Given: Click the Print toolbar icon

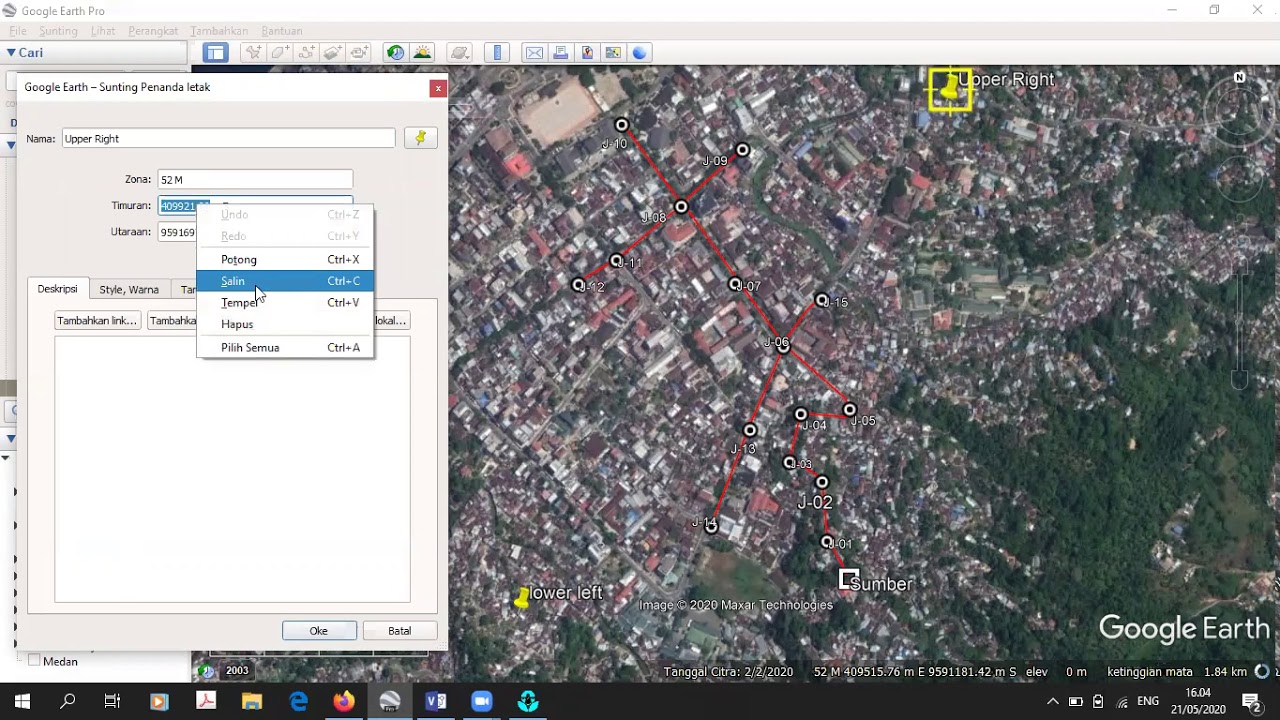Looking at the screenshot, I should coord(561,53).
